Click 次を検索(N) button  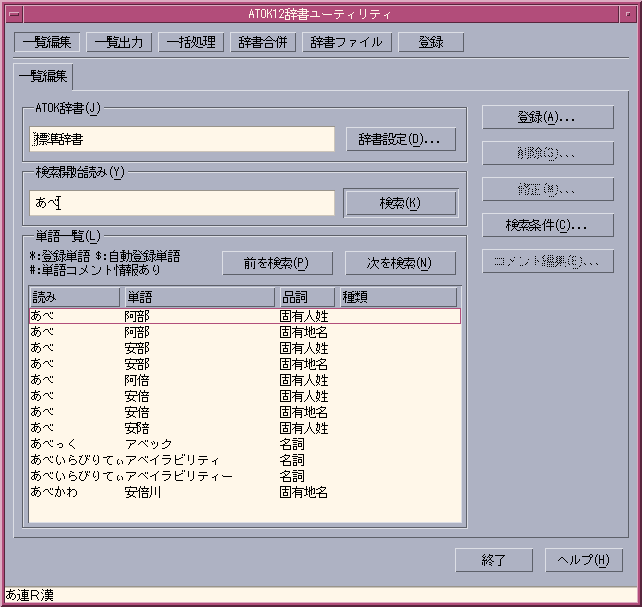click(400, 263)
